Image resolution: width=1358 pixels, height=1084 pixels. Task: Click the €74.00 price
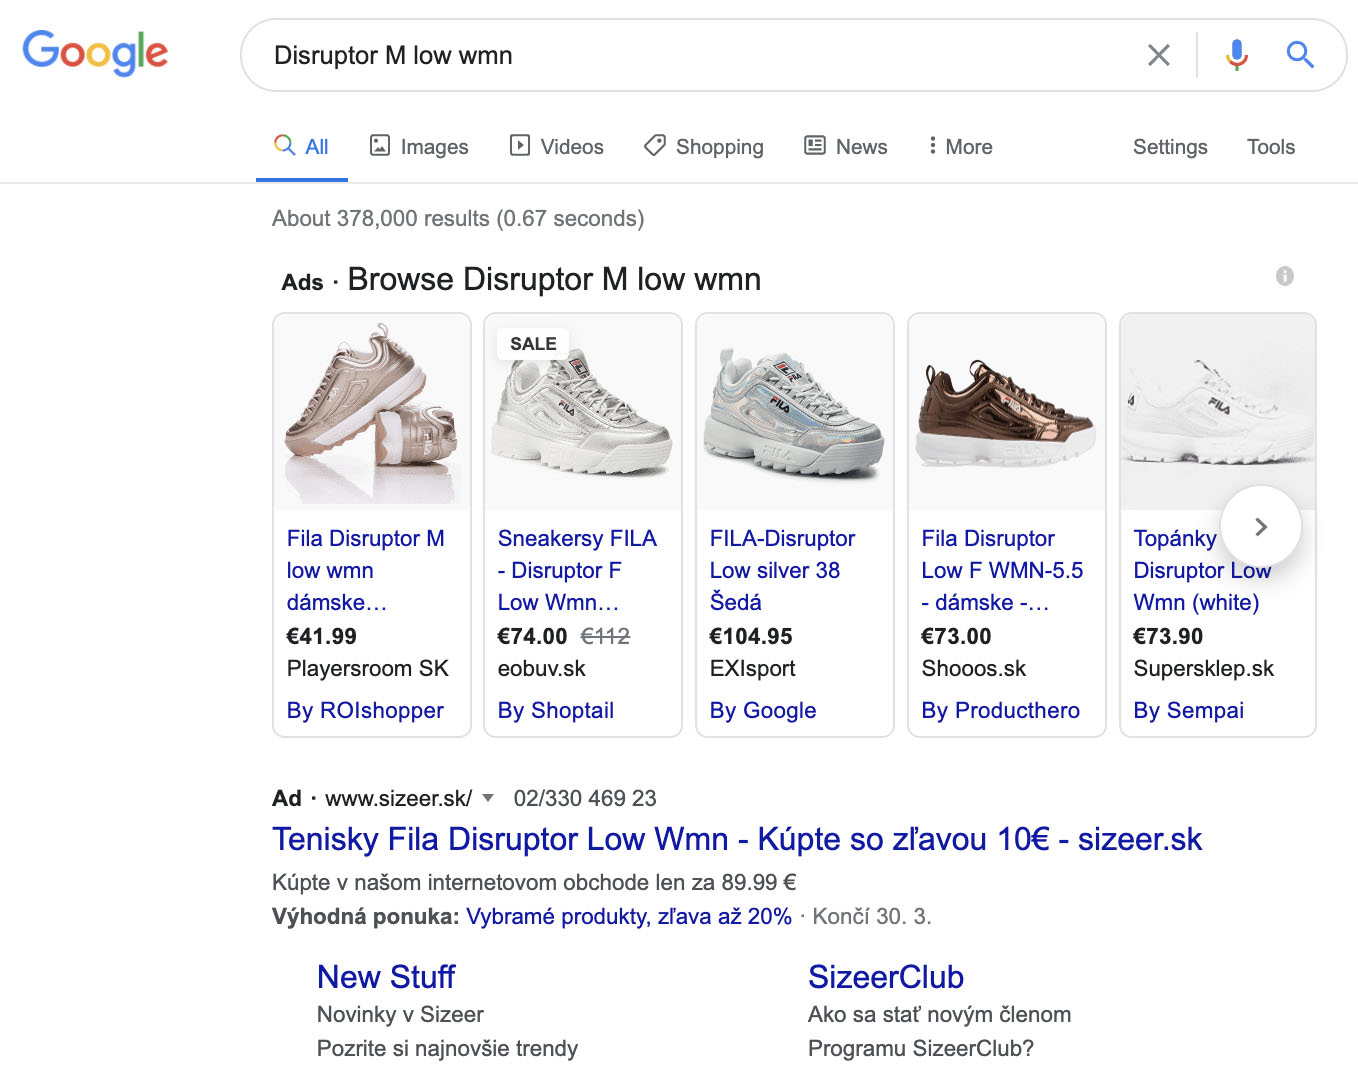[532, 636]
